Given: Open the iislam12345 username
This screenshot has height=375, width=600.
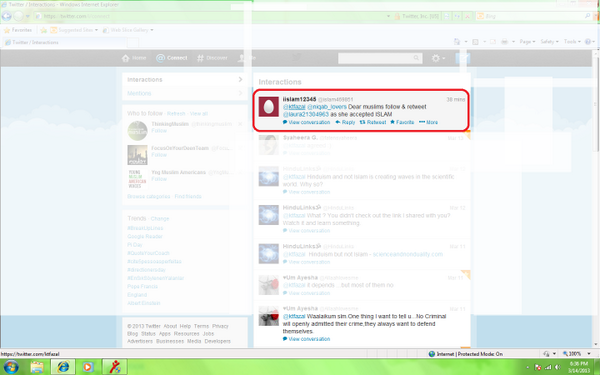Looking at the screenshot, I should coord(300,99).
